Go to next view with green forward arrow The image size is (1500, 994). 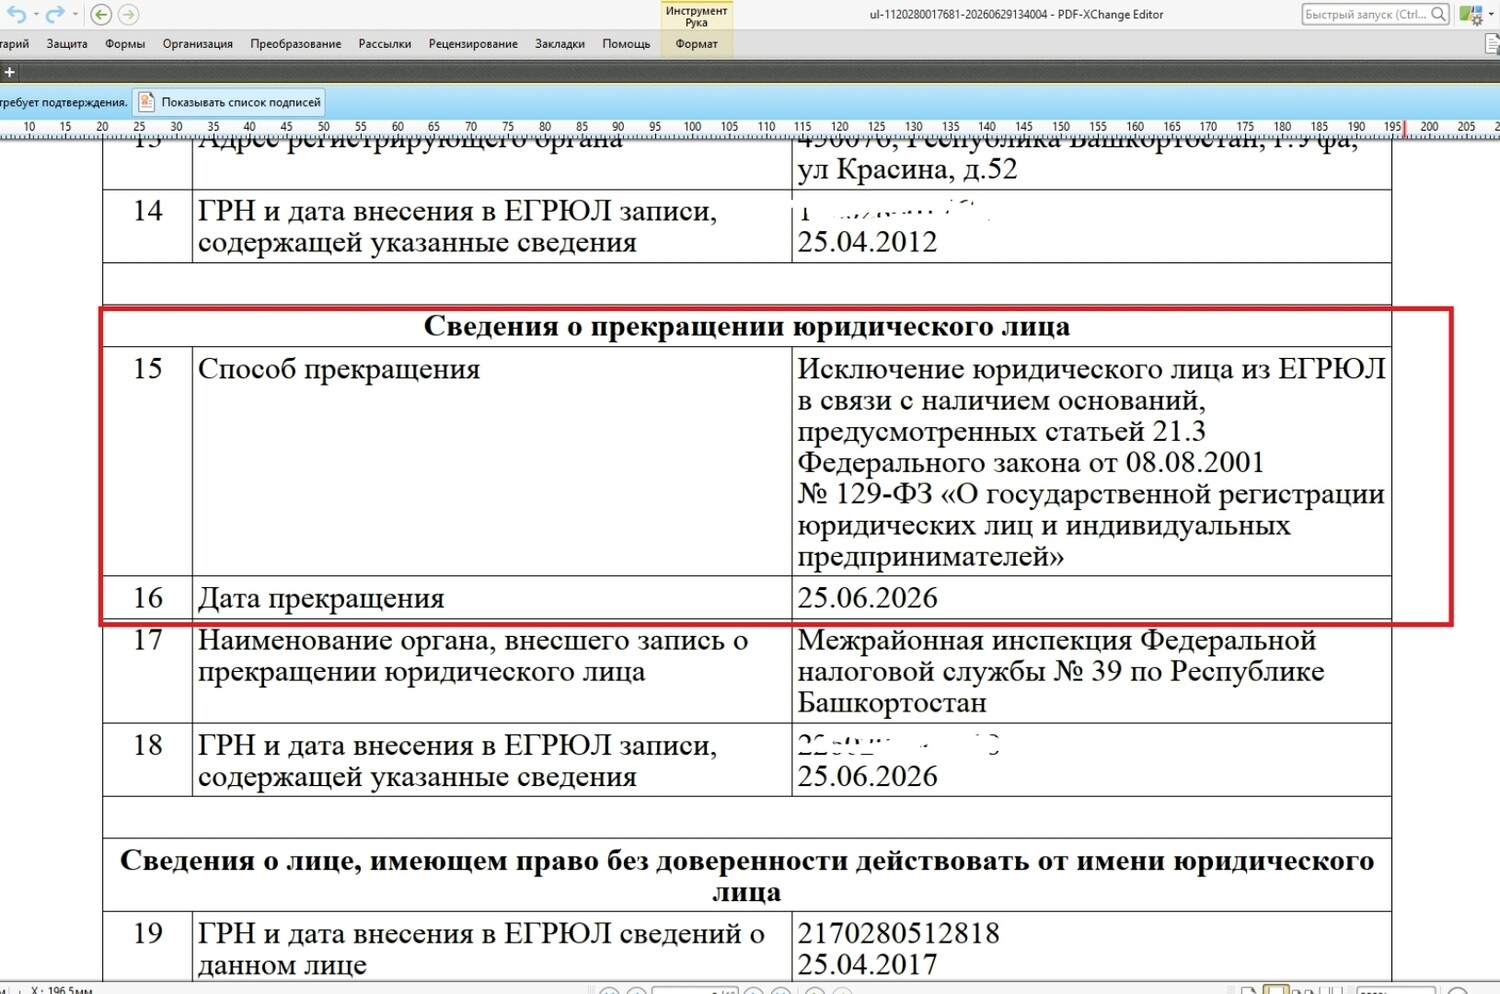pyautogui.click(x=128, y=14)
